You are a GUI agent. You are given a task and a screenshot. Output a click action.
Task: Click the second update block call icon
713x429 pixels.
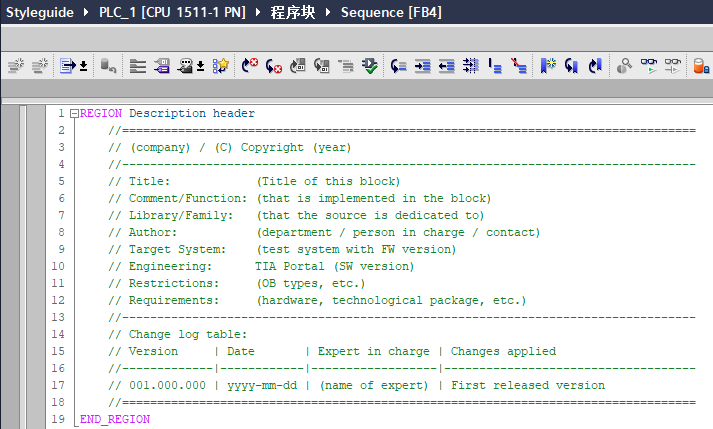click(322, 66)
